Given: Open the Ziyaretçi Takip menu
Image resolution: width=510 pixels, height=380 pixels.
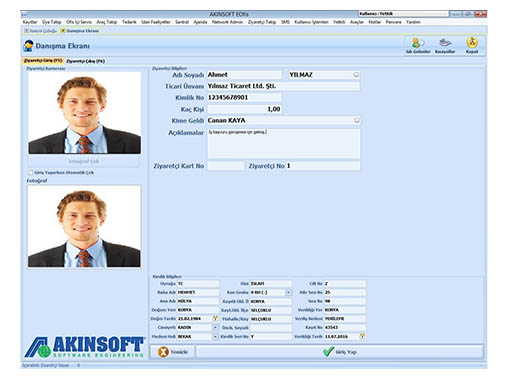Looking at the screenshot, I should pyautogui.click(x=262, y=22).
